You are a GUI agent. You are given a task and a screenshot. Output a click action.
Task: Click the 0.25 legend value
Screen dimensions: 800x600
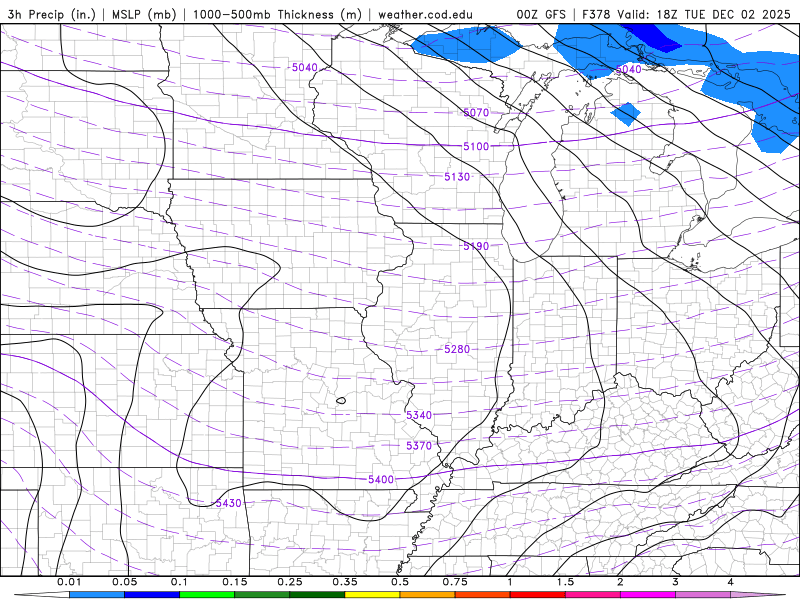click(290, 582)
